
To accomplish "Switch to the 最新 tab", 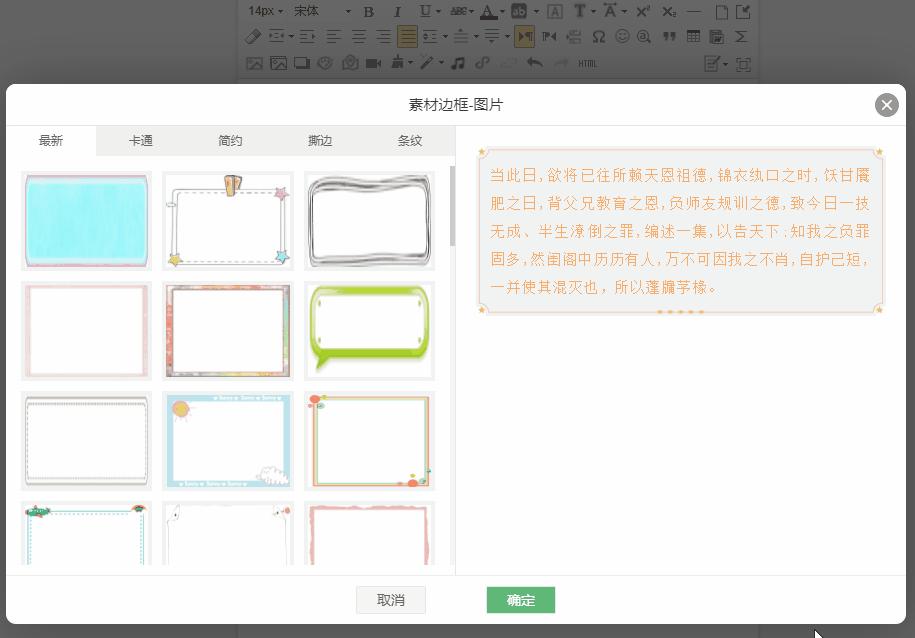I will 51,141.
